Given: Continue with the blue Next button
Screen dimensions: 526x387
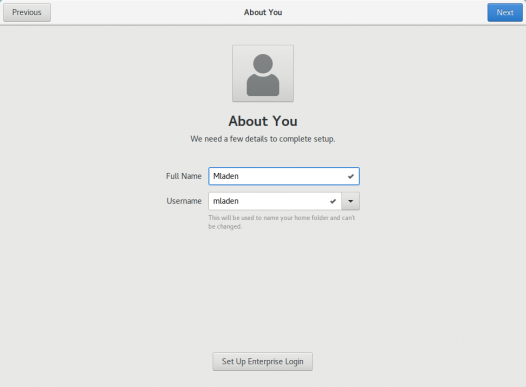Looking at the screenshot, I should [505, 12].
